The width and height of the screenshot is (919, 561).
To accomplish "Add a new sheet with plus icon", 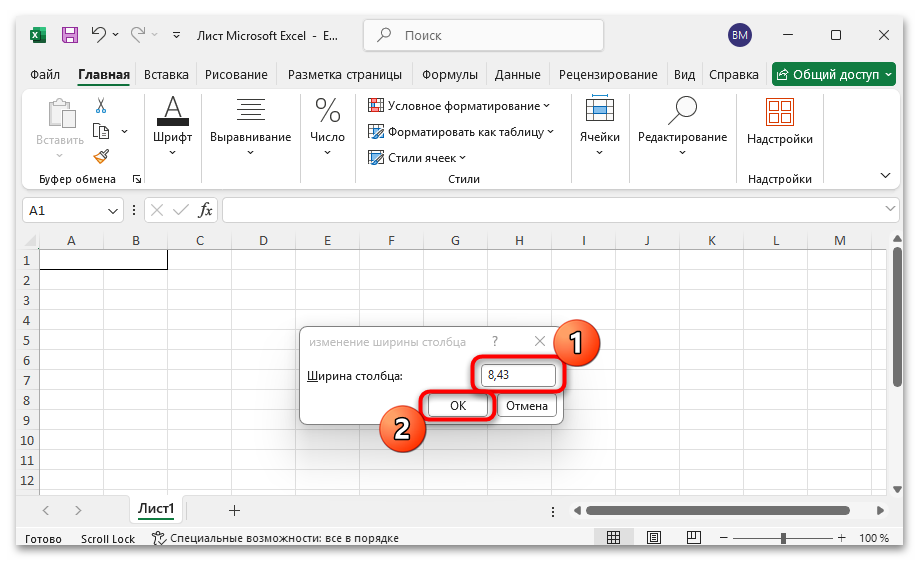I will [x=234, y=511].
